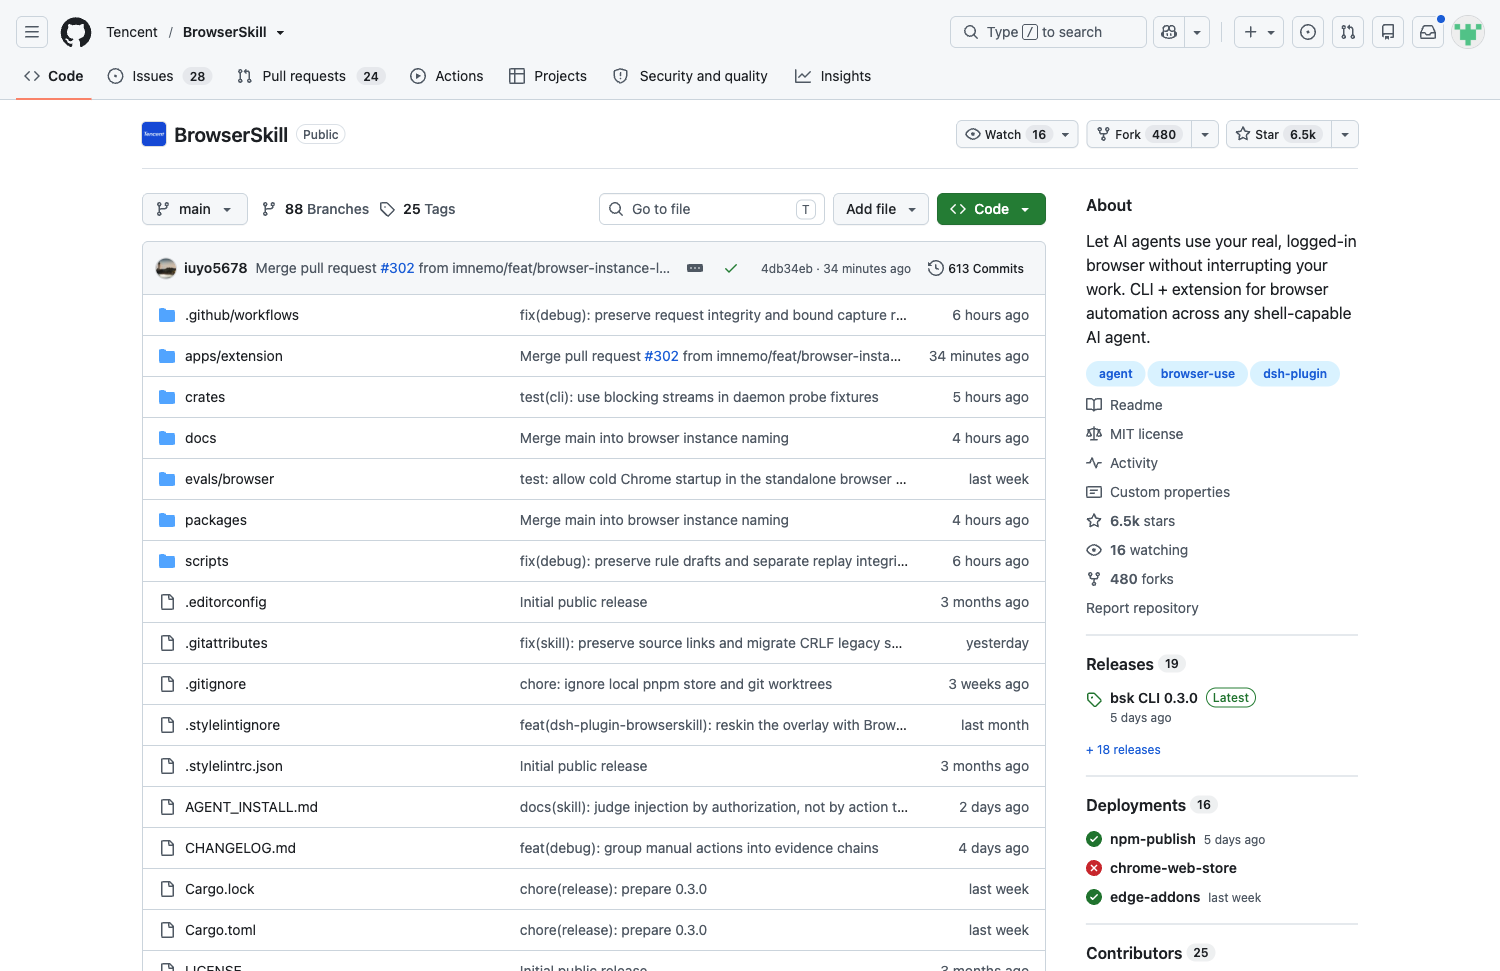Open the issues icon in the header
This screenshot has height=971, width=1500.
coord(1308,32)
